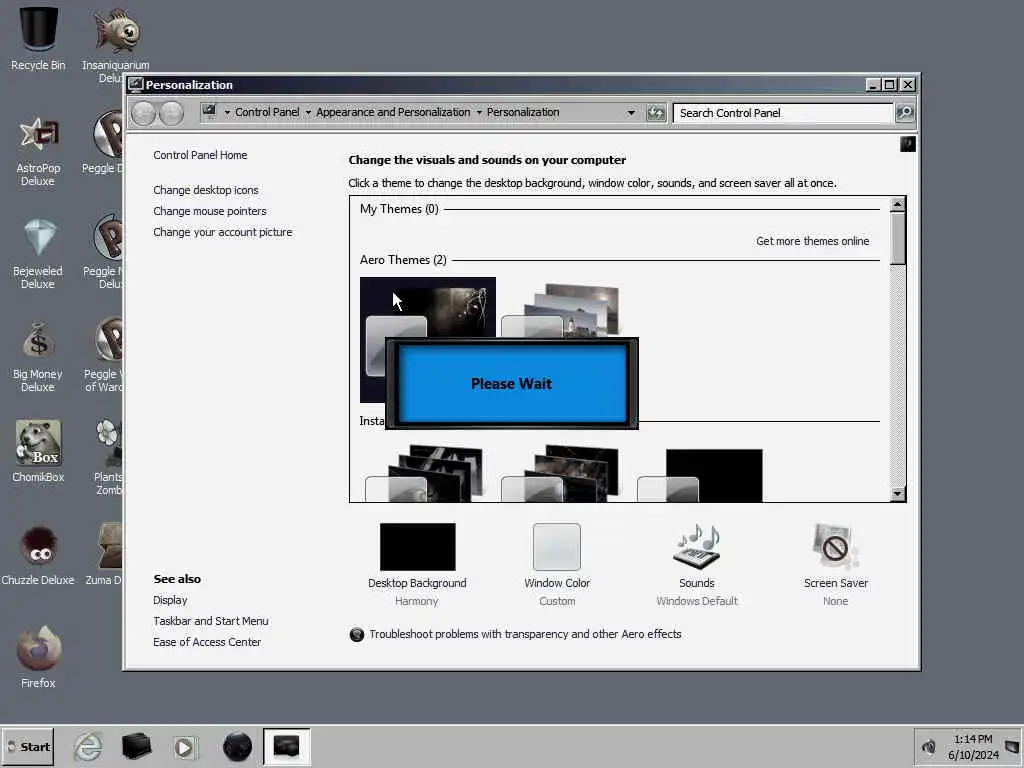Image resolution: width=1024 pixels, height=768 pixels.
Task: Launch Chuzzle Deluxe desktop icon
Action: (38, 555)
